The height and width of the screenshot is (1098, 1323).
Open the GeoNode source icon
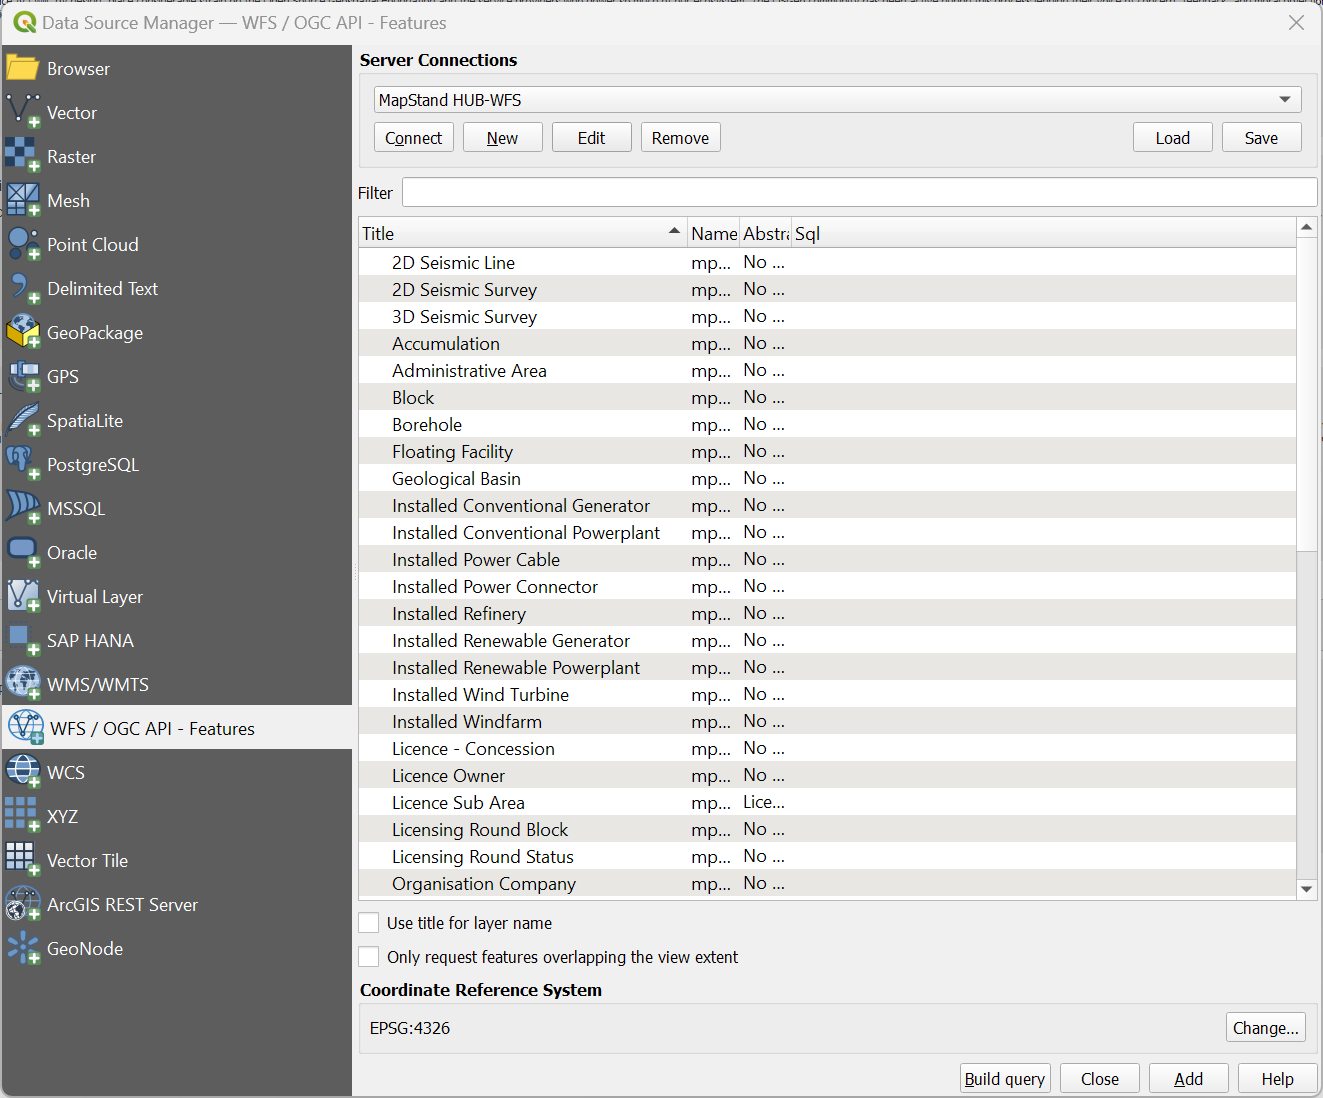[23, 949]
